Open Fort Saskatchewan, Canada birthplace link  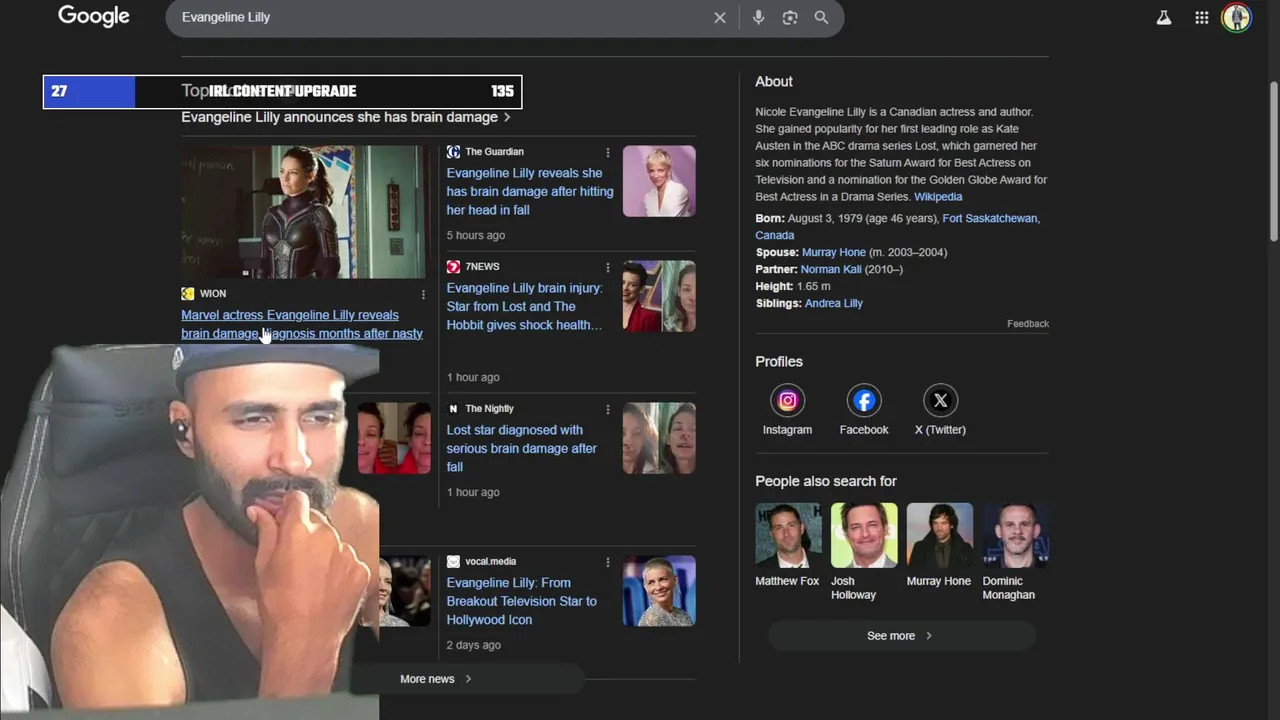897,227
